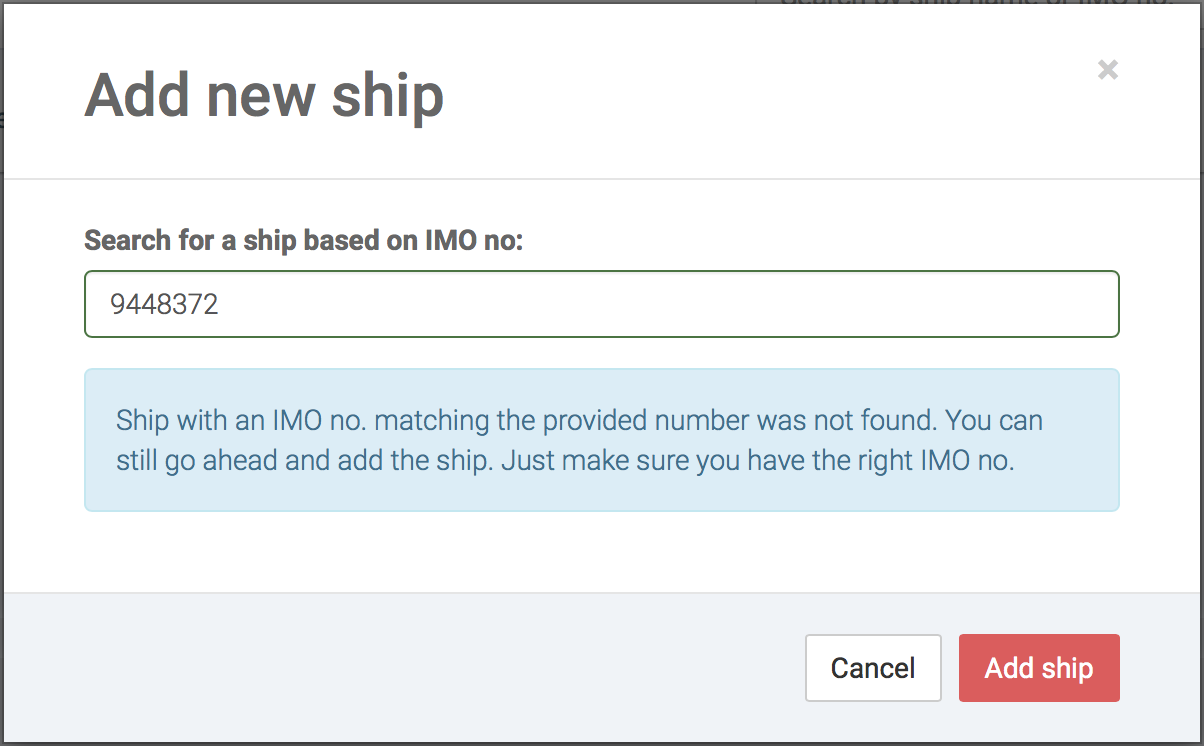Click the IMO number search field
1204x746 pixels.
[601, 304]
